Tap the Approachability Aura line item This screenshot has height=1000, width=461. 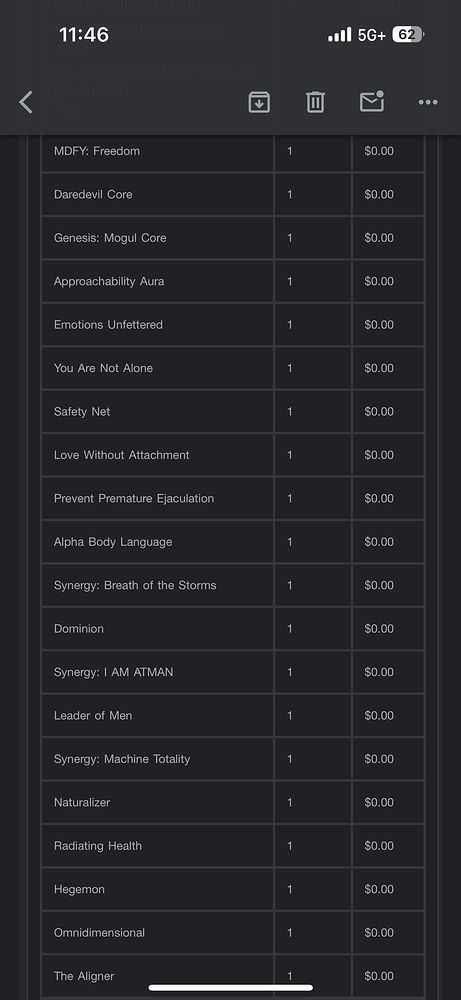[x=109, y=281]
